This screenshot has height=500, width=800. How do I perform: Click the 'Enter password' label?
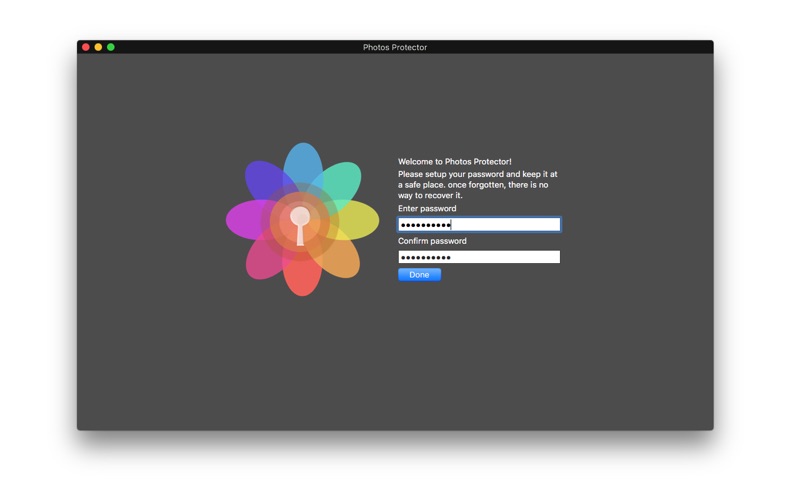427,208
